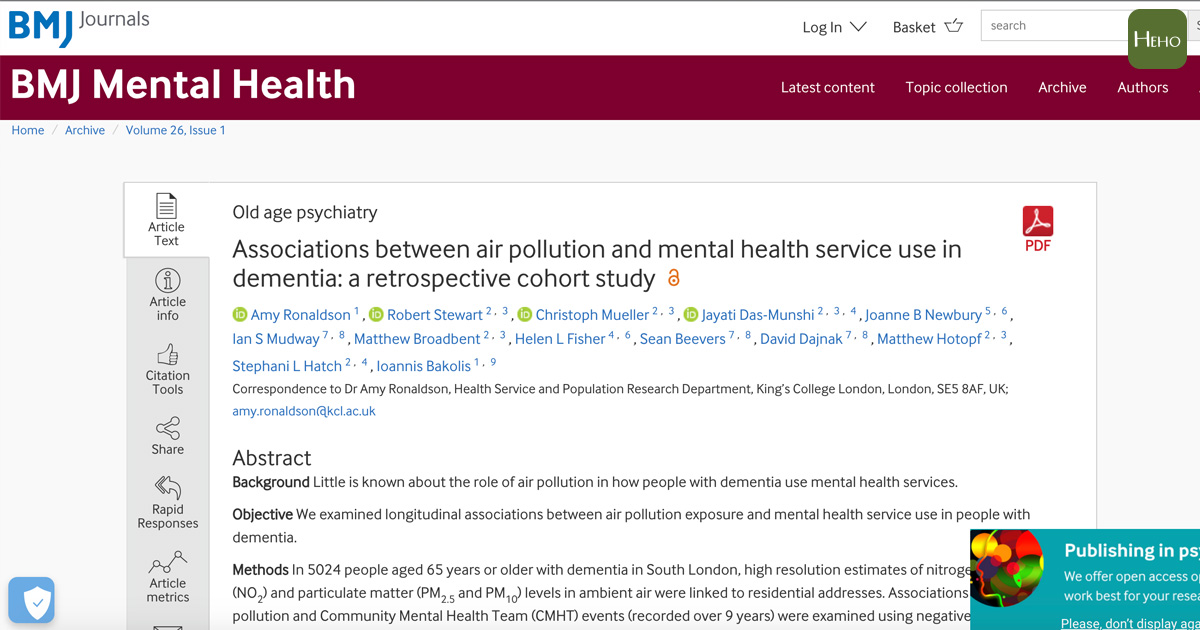The width and height of the screenshot is (1200, 630).
Task: Click the BMJ Journals logo
Action: pos(79,26)
